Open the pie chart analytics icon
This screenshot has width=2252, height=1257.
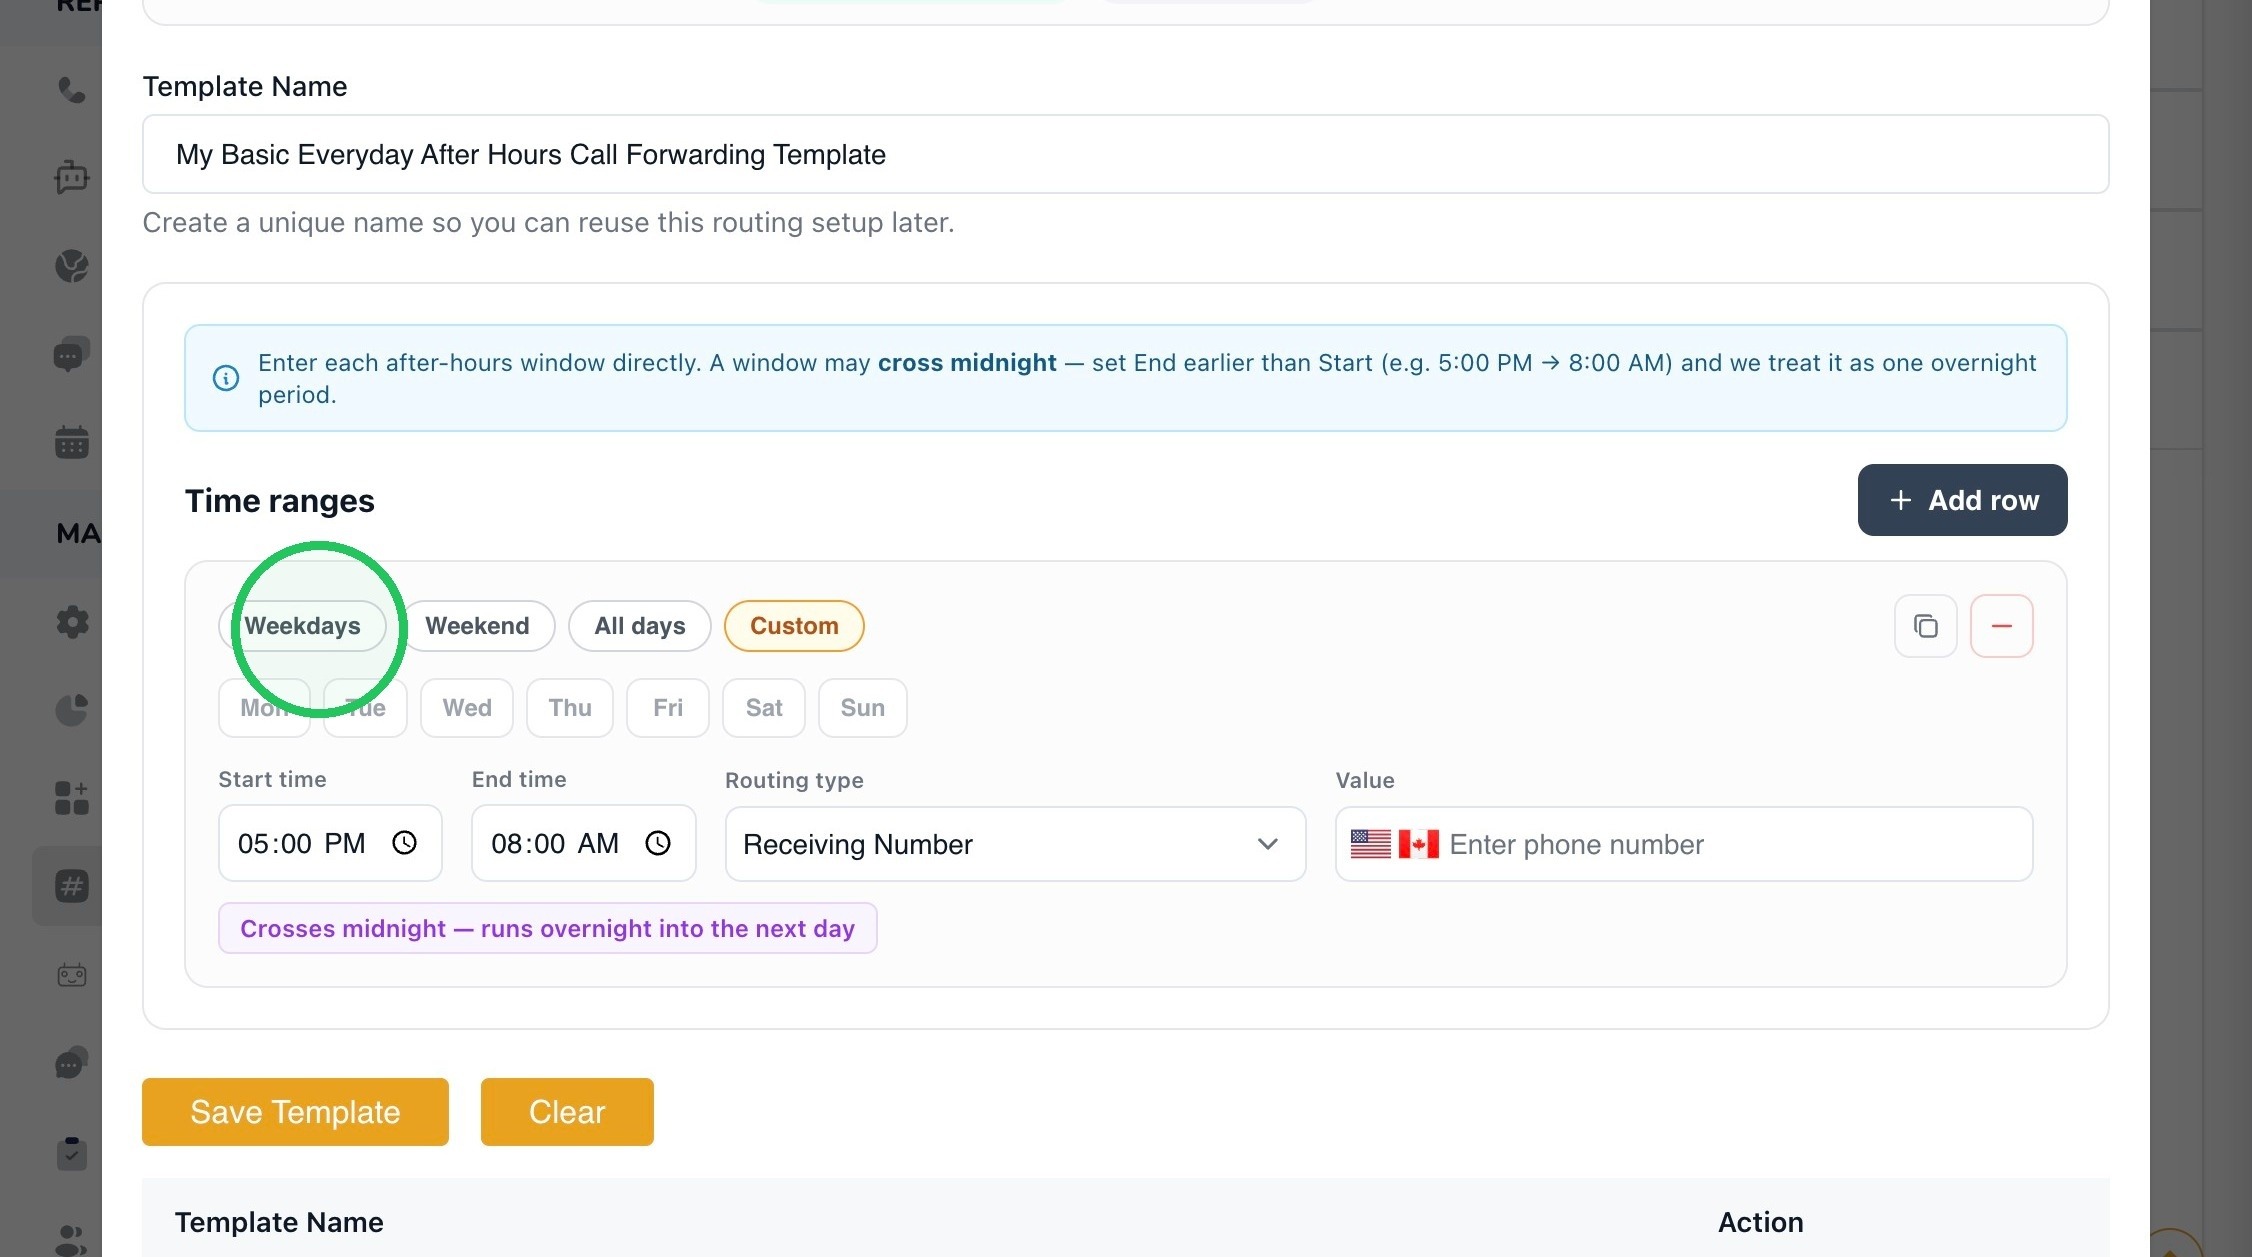(71, 710)
